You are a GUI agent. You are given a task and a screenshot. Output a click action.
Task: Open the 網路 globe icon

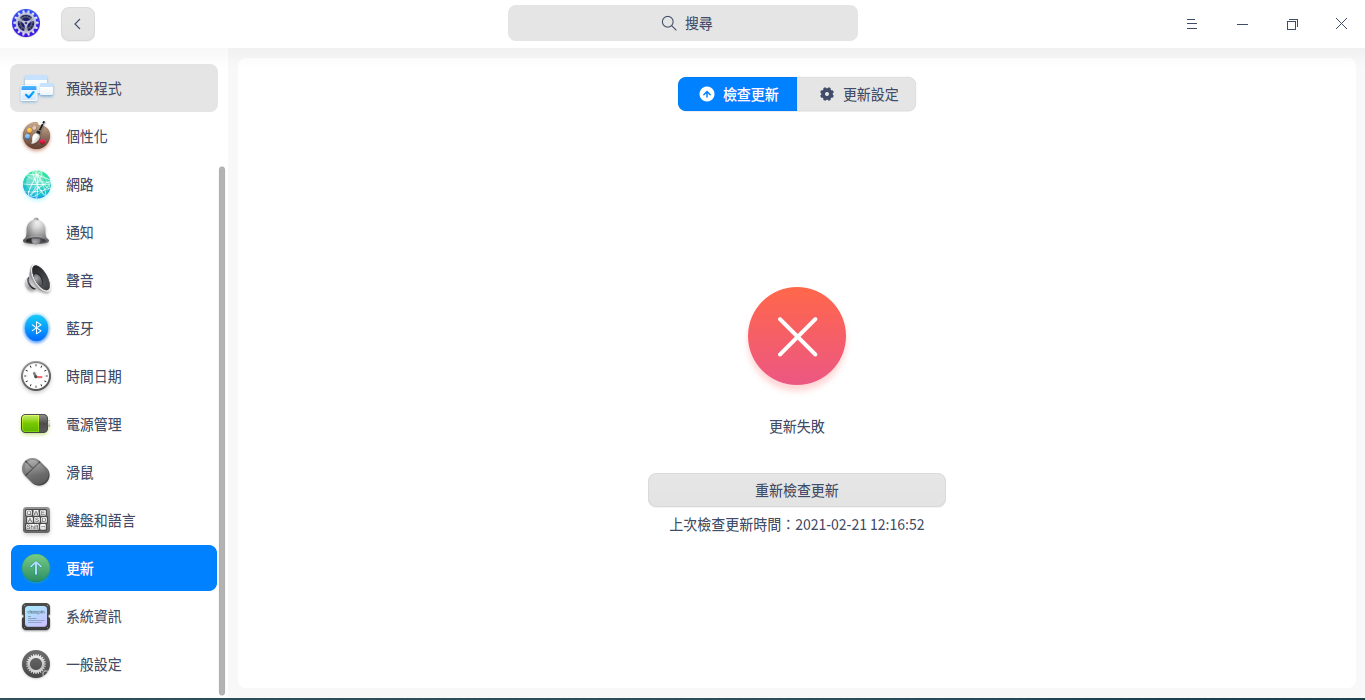pyautogui.click(x=37, y=185)
